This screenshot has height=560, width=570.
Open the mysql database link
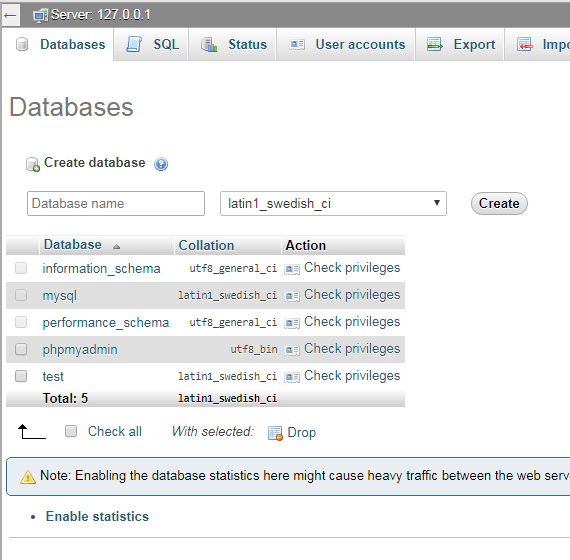point(60,296)
